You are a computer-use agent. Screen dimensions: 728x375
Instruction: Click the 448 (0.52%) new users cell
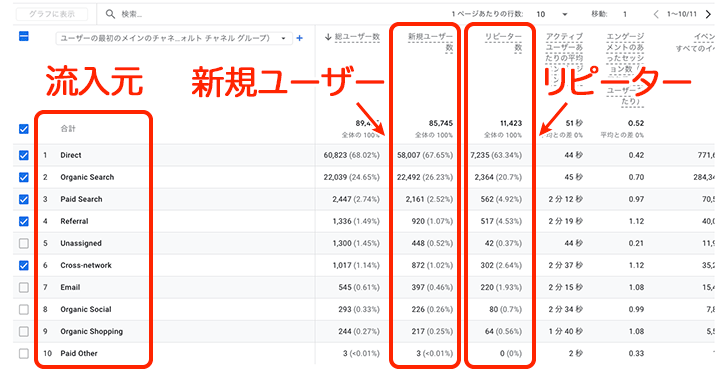[432, 243]
